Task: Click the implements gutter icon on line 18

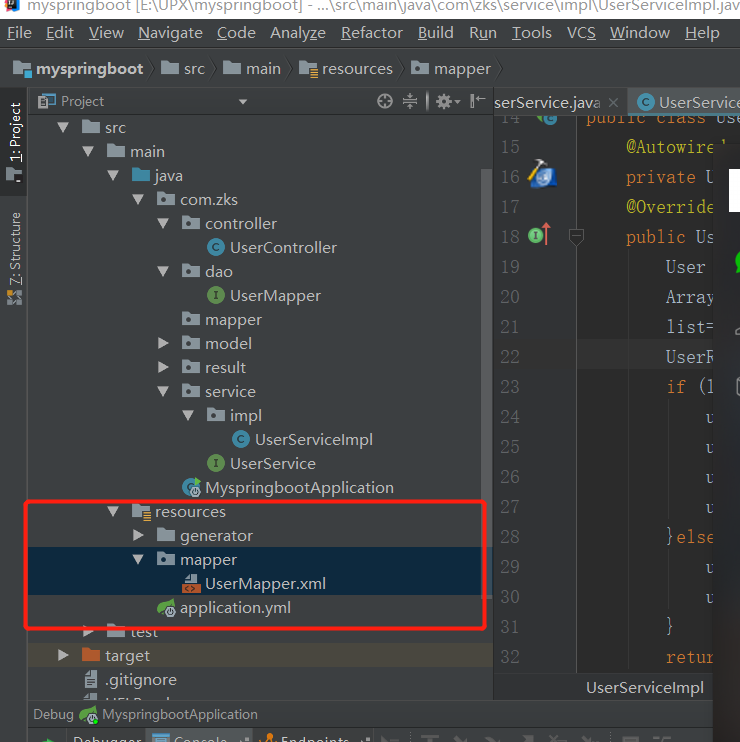Action: coord(539,234)
